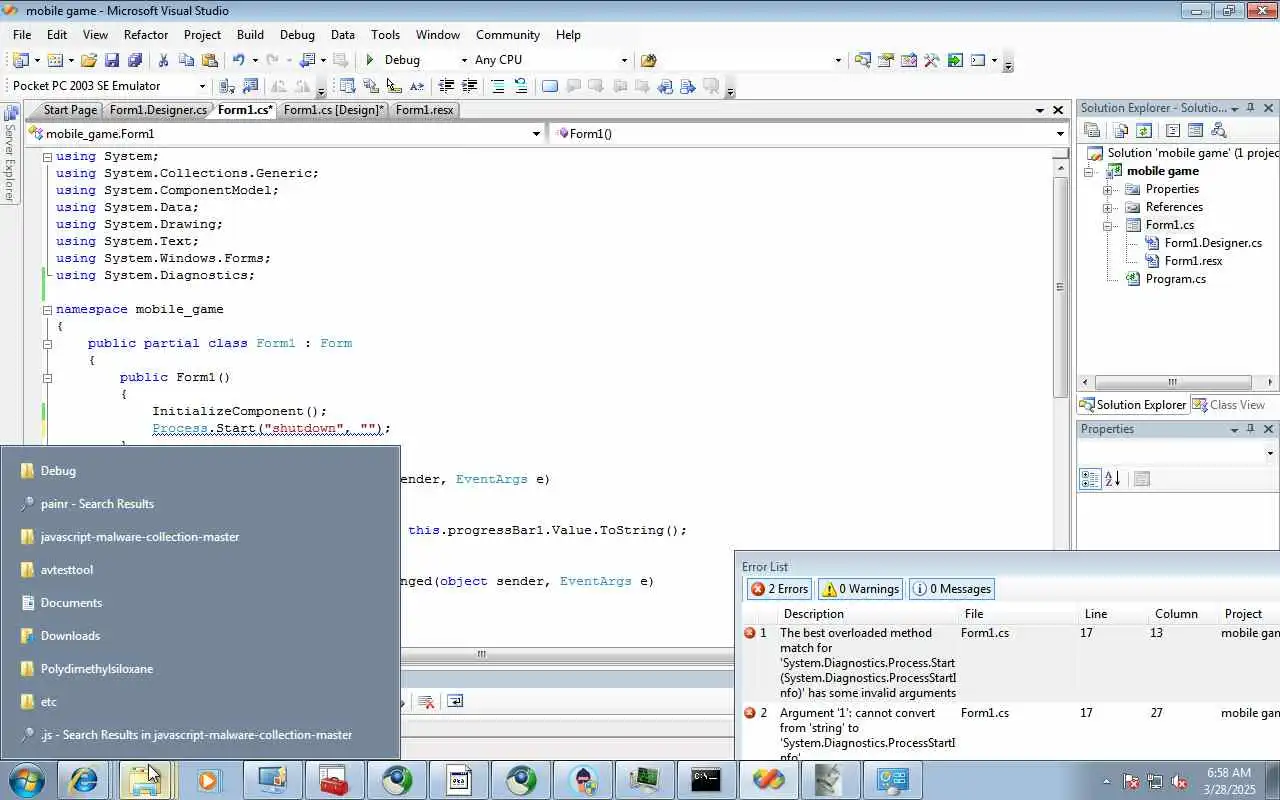Toggle the 0 Messages filter button
Screen dimensions: 1280x800
[952, 589]
